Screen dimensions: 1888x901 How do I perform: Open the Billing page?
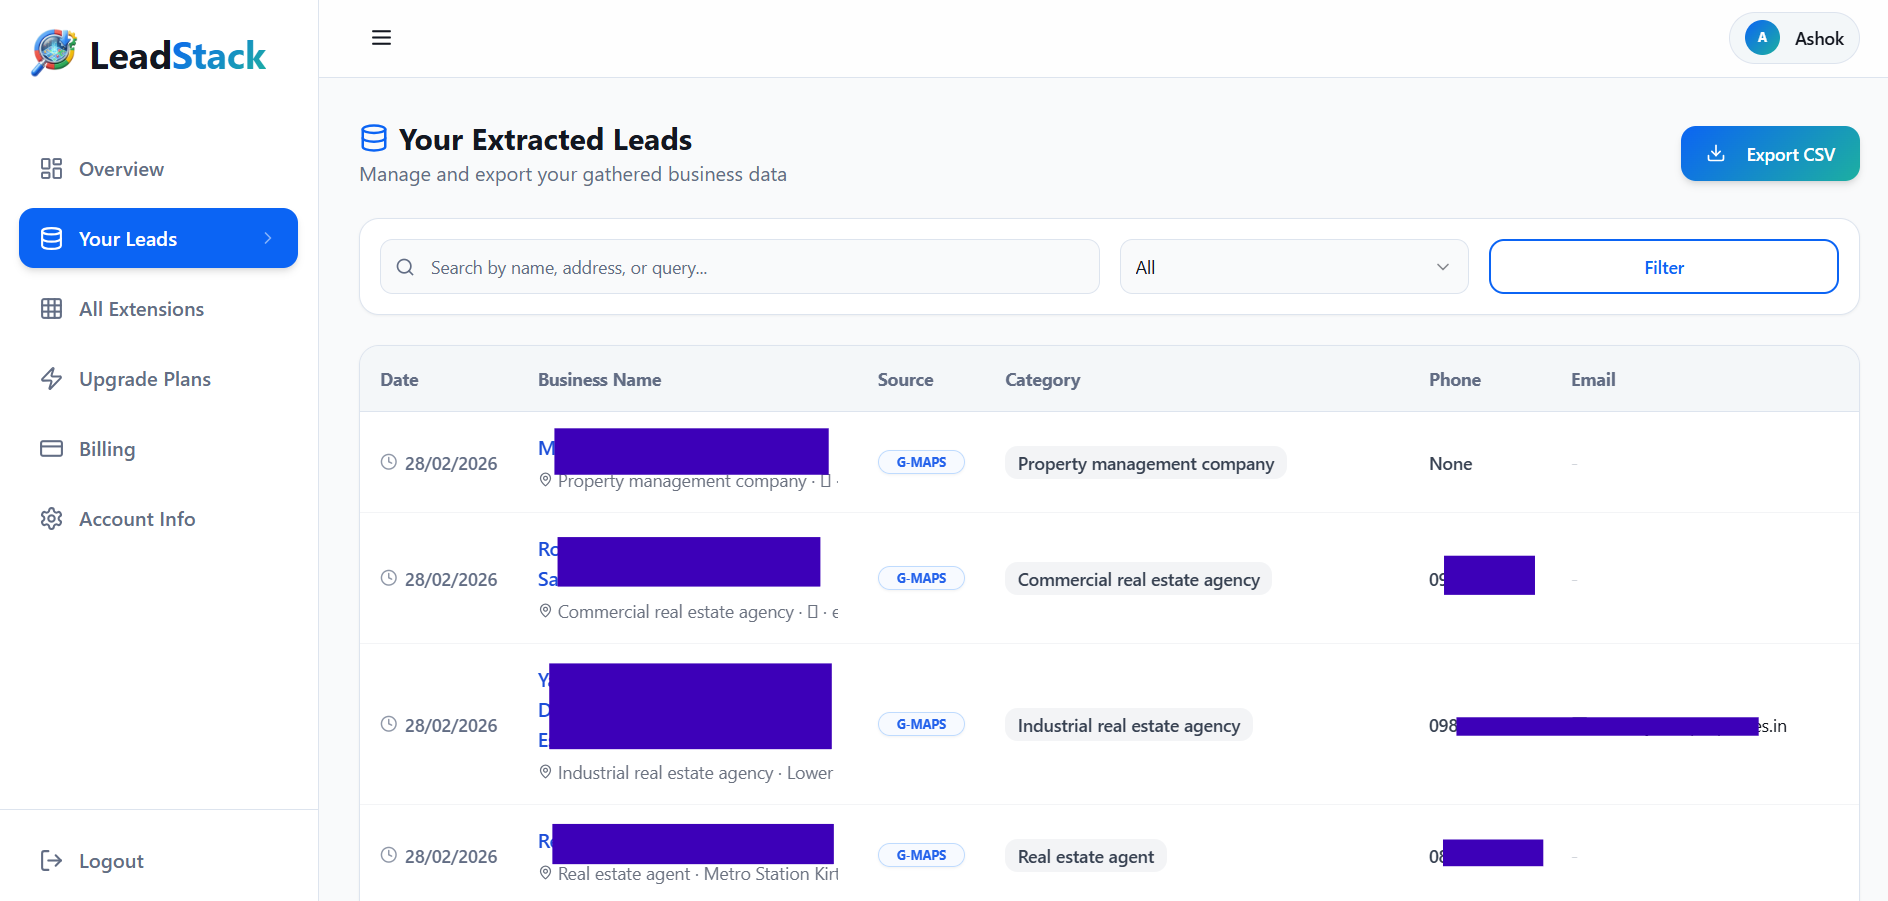click(106, 448)
